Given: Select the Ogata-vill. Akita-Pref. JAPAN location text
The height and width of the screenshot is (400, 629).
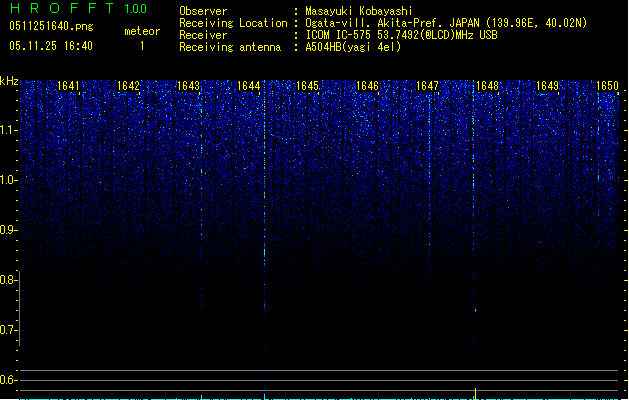Looking at the screenshot, I should coord(446,23).
